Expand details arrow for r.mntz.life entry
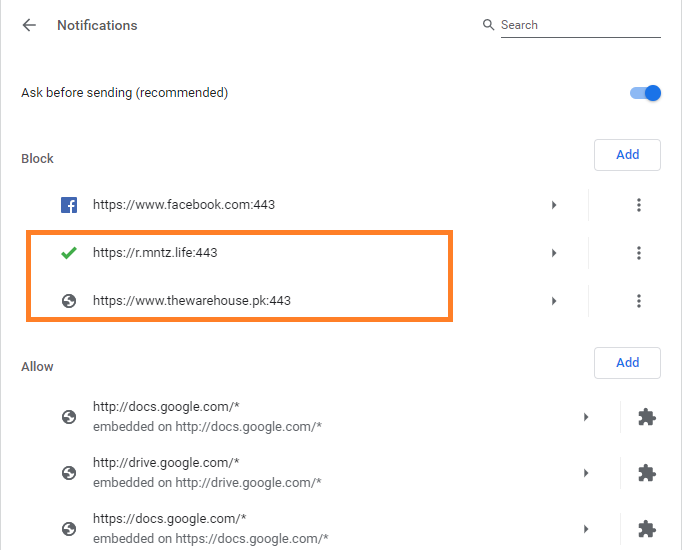 tap(554, 253)
